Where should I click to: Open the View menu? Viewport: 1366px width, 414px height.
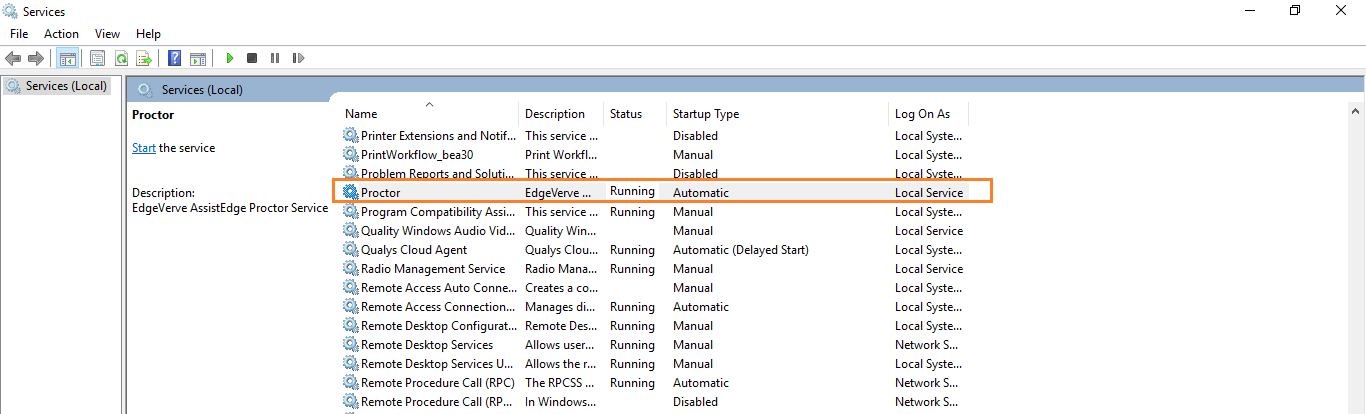(x=107, y=34)
